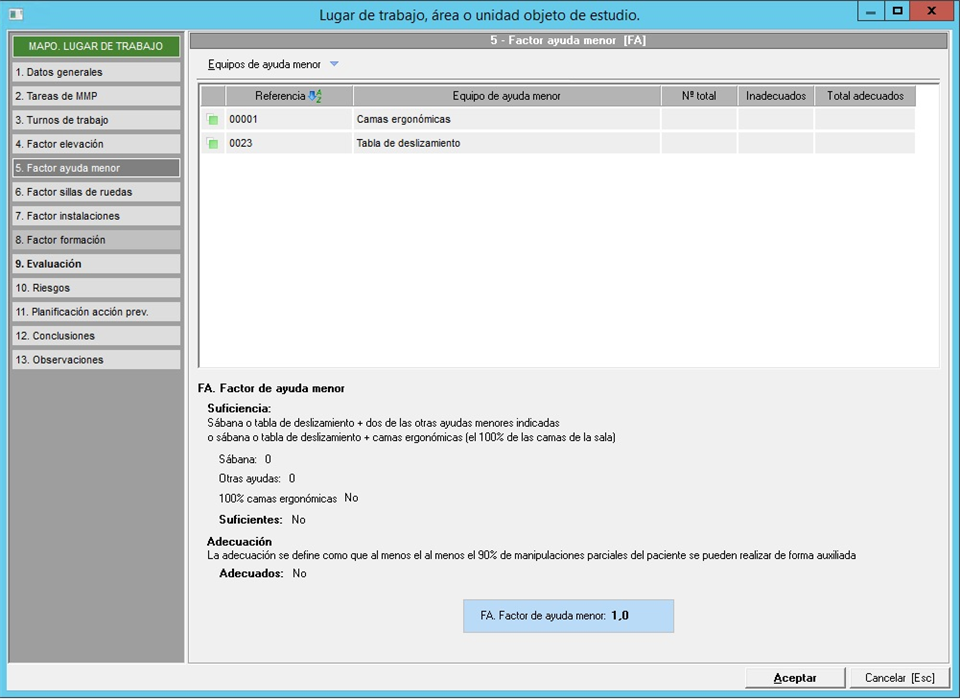Open 4. Factor elevación section

(x=96, y=144)
